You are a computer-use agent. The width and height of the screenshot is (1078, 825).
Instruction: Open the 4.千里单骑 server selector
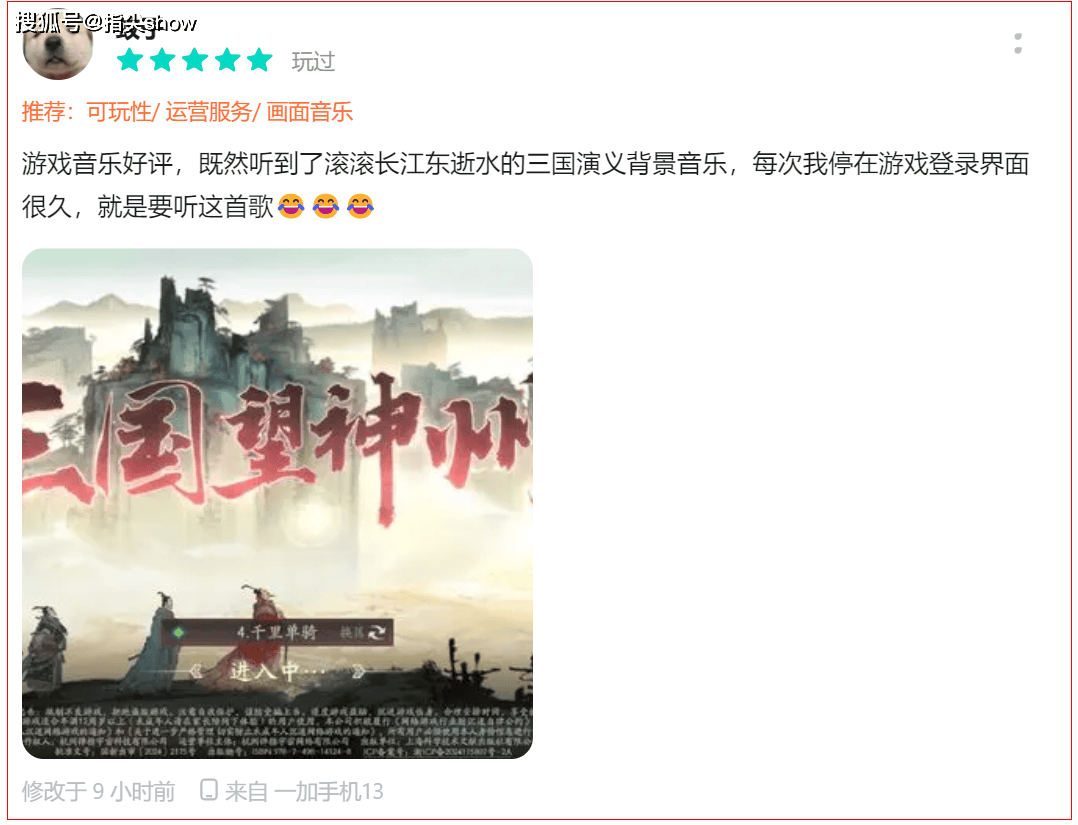(278, 632)
